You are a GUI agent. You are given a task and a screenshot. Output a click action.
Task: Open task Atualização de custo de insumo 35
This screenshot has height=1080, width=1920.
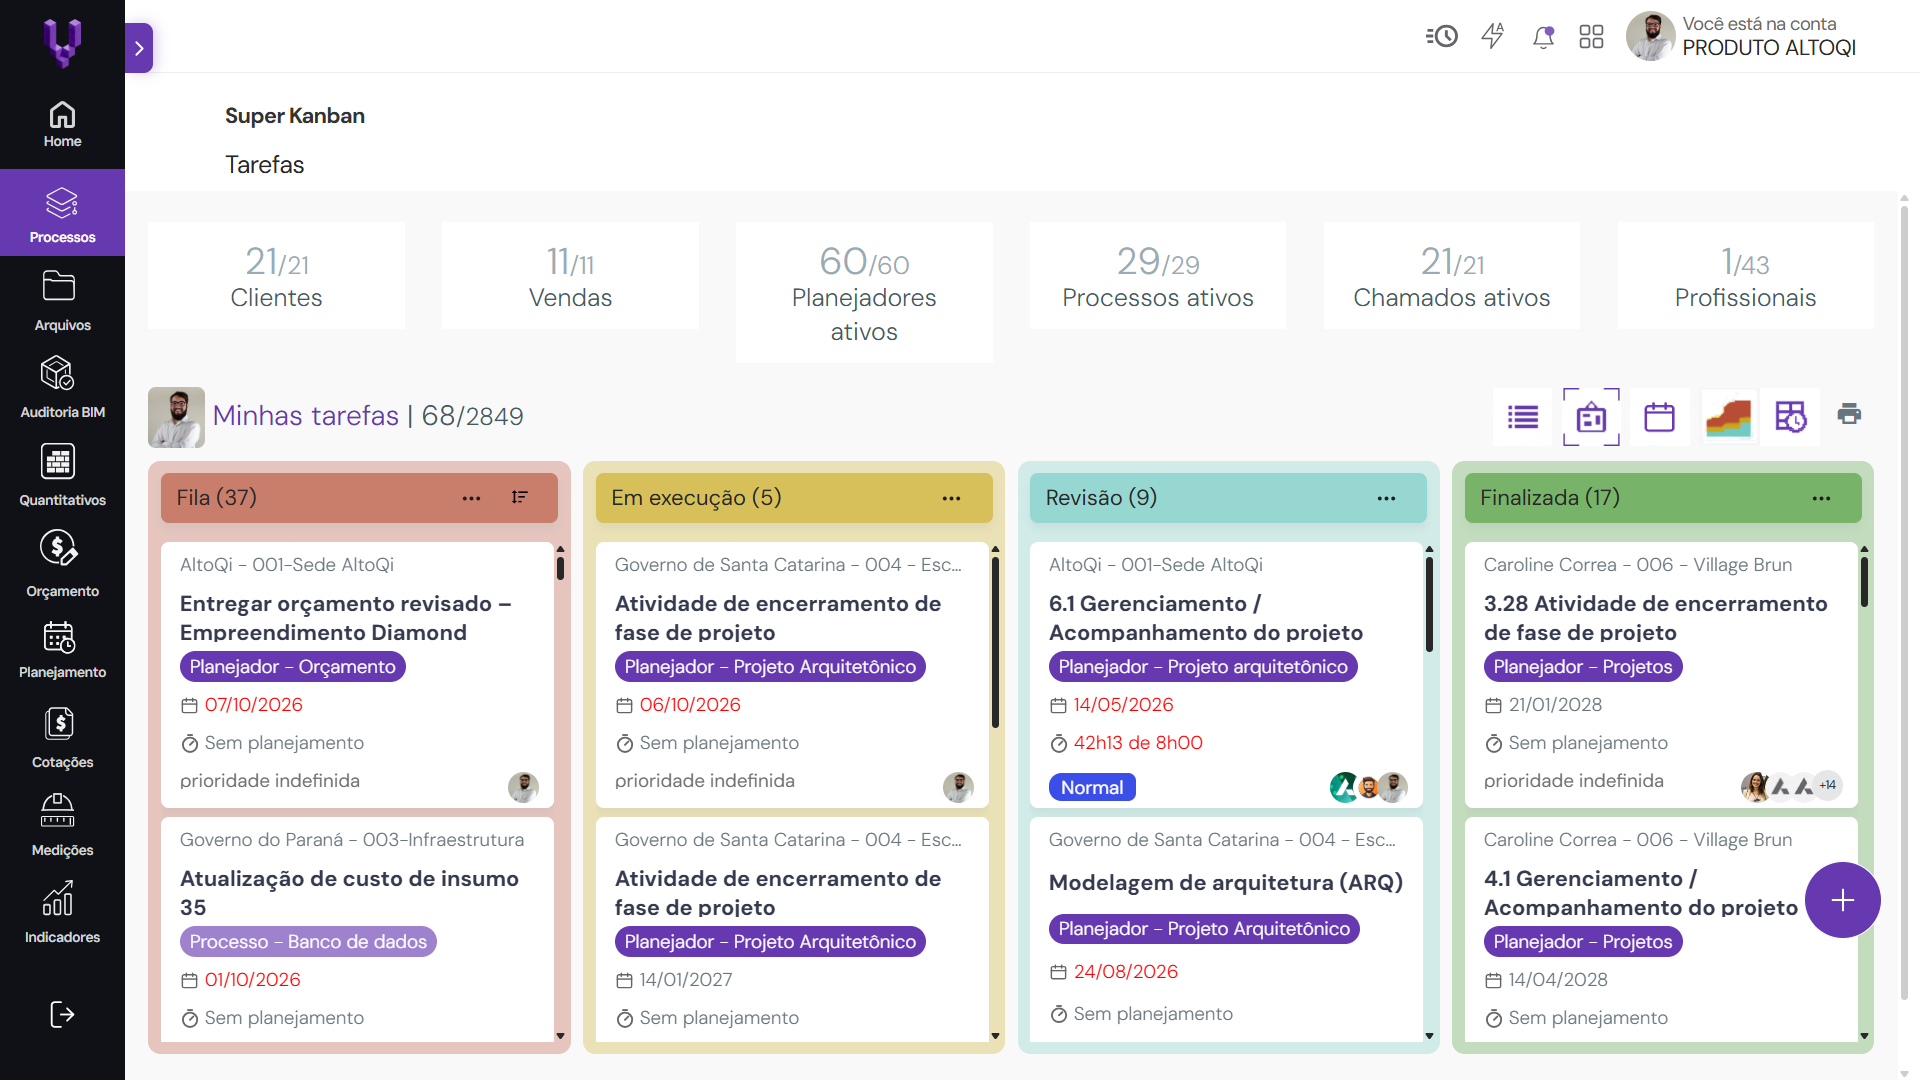(349, 893)
